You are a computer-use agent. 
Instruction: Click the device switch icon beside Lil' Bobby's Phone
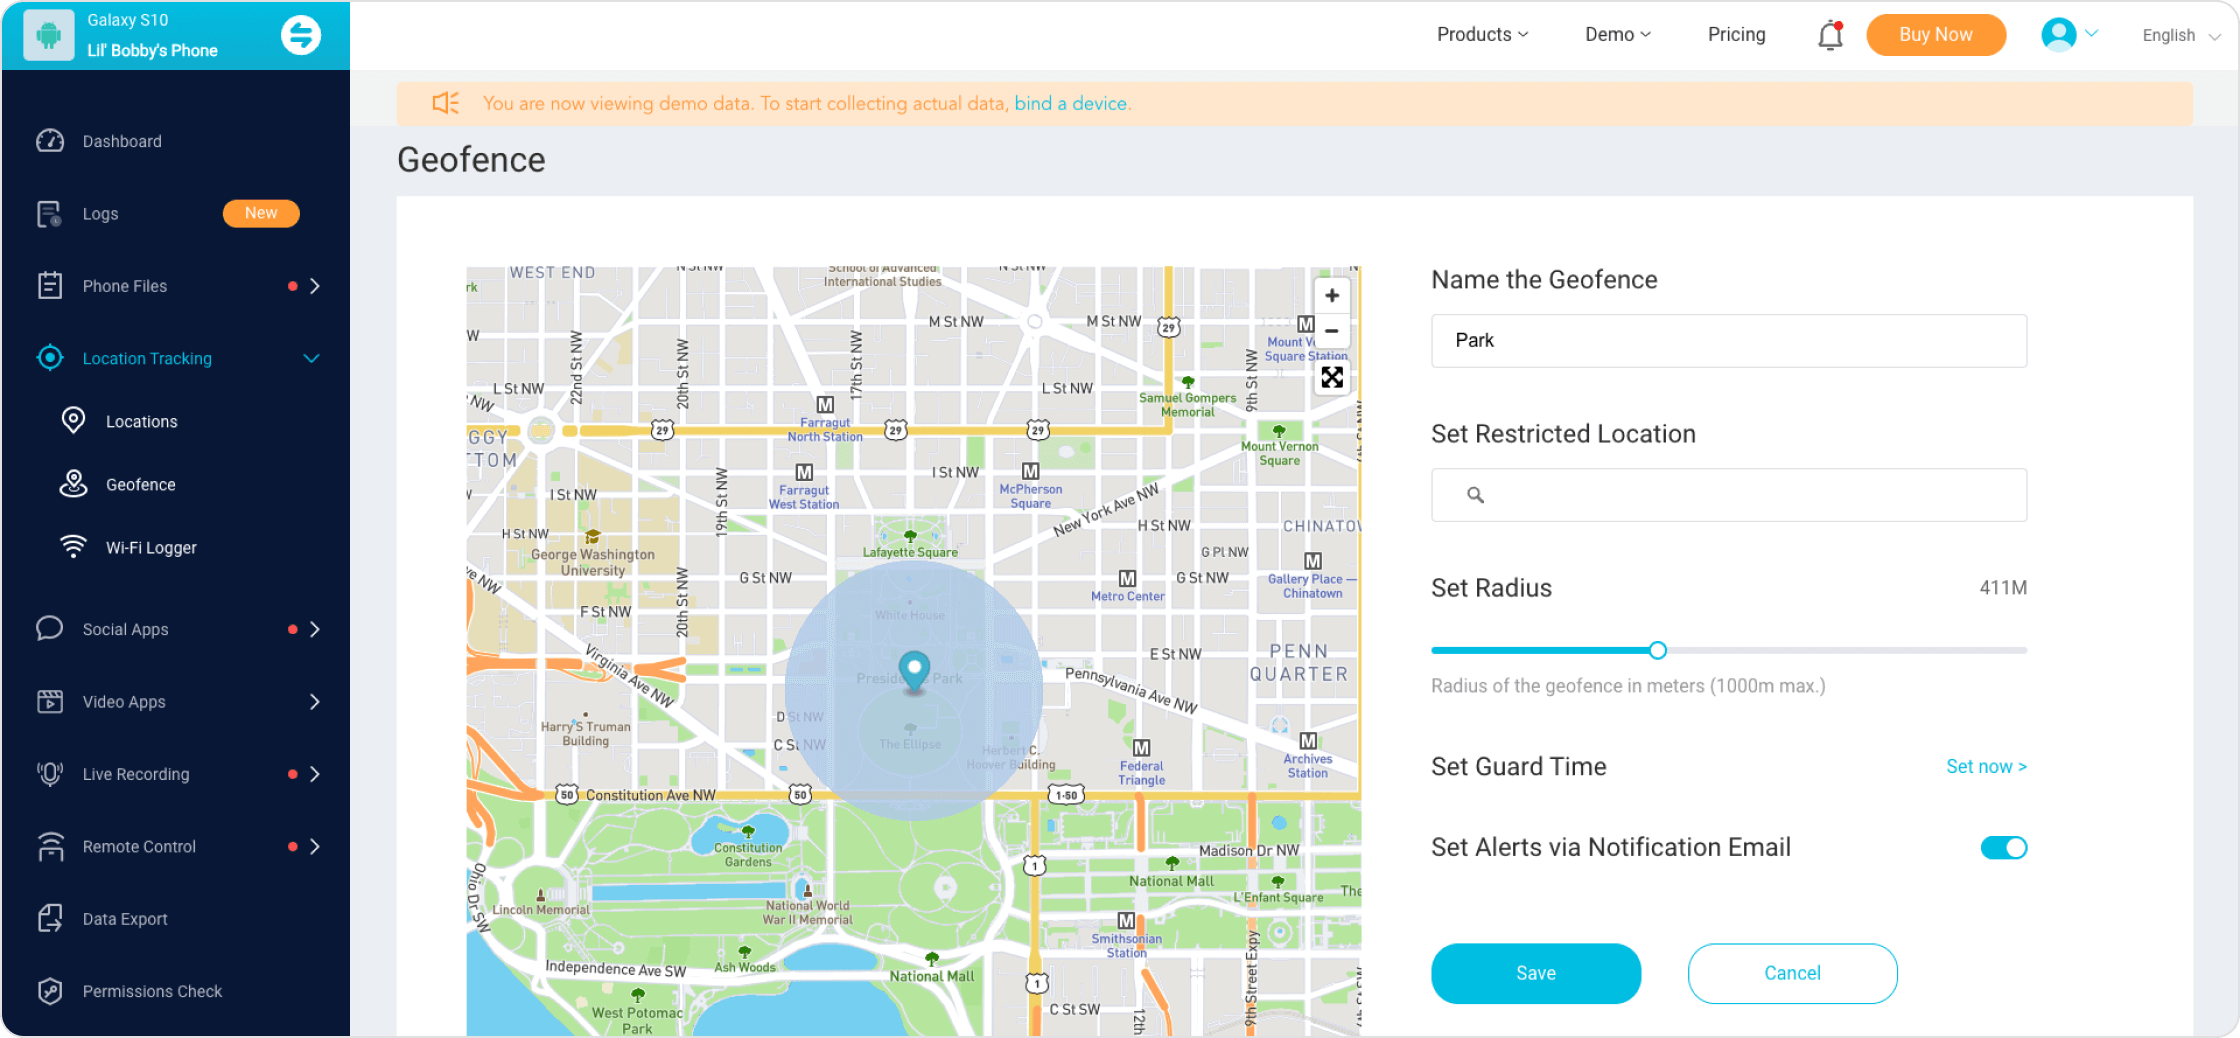tap(301, 35)
